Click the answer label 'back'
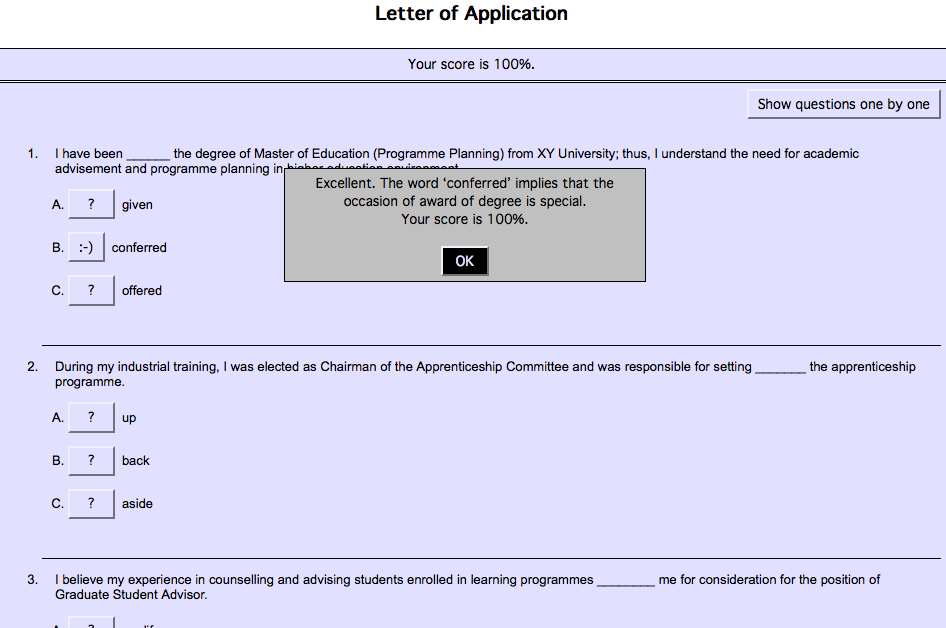 pyautogui.click(x=136, y=461)
